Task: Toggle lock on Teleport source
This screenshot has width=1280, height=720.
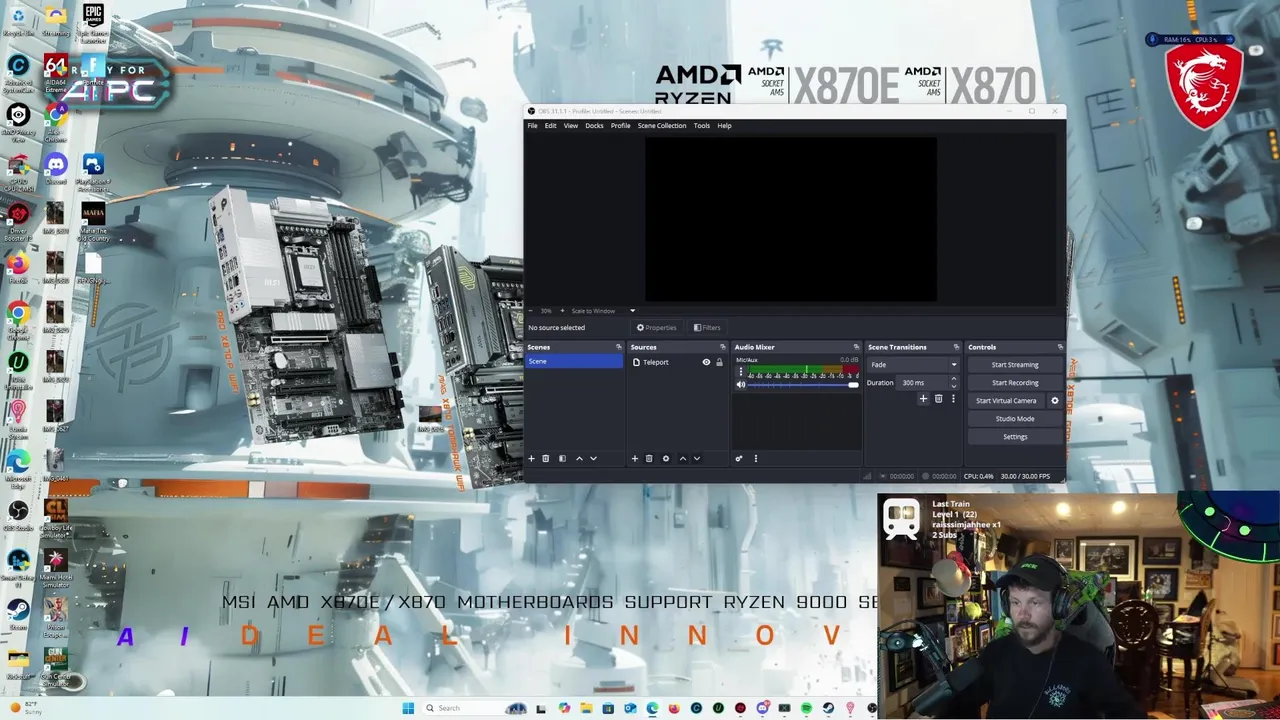Action: pos(719,362)
